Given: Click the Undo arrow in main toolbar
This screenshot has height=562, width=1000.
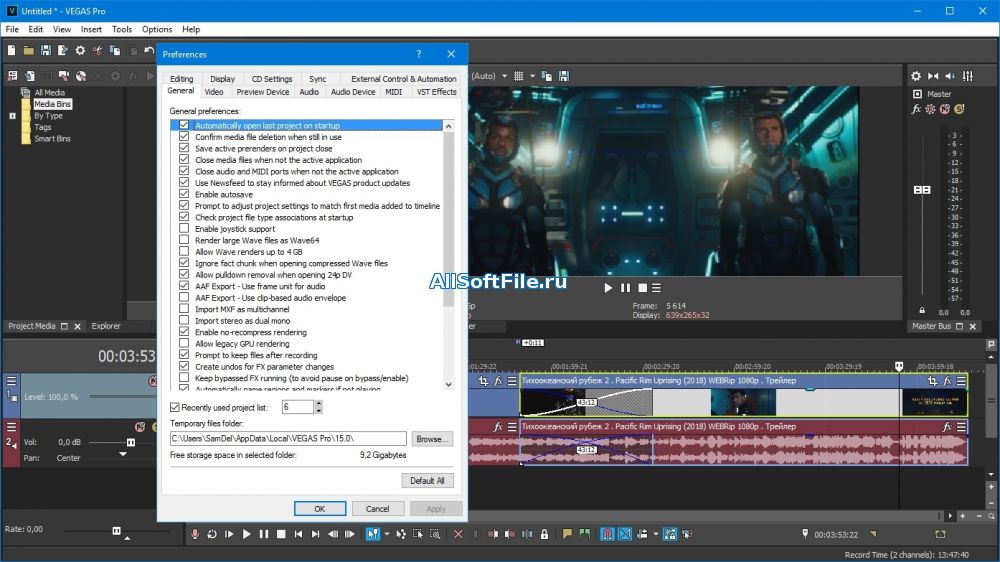Looking at the screenshot, I should point(149,50).
